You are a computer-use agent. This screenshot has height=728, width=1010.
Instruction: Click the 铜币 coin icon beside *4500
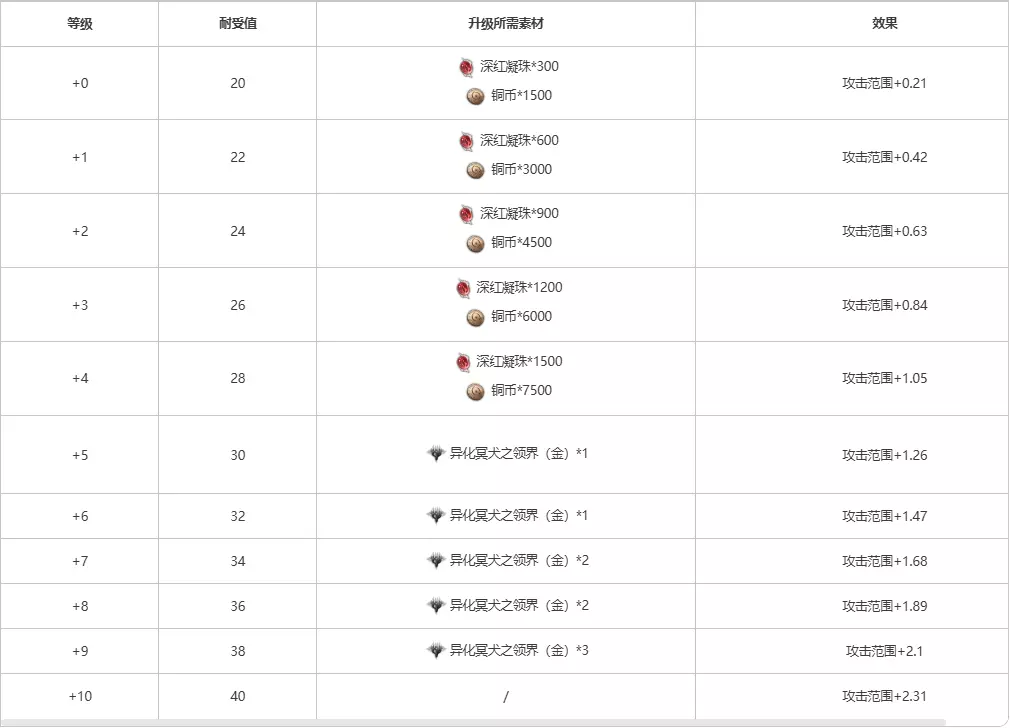coord(475,243)
